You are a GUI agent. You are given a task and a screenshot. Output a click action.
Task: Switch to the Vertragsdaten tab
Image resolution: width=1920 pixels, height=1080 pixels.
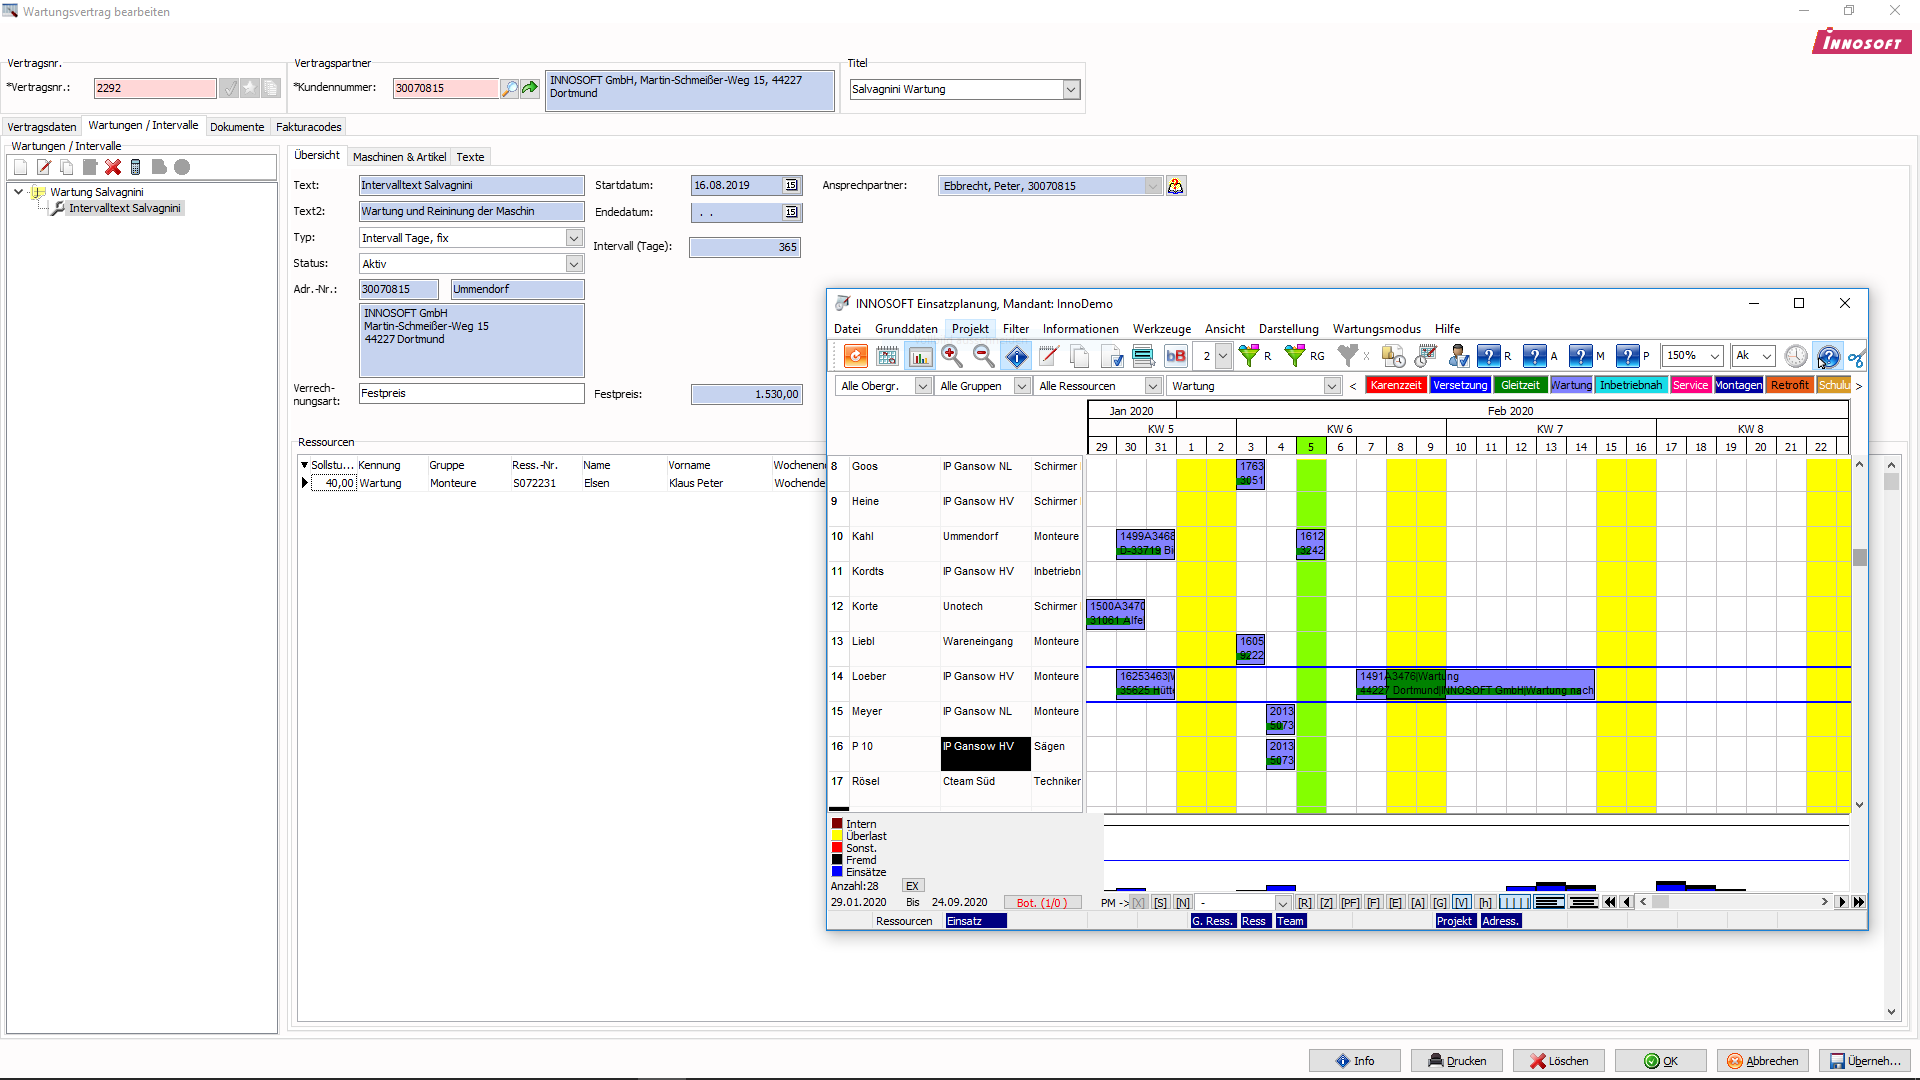42,127
